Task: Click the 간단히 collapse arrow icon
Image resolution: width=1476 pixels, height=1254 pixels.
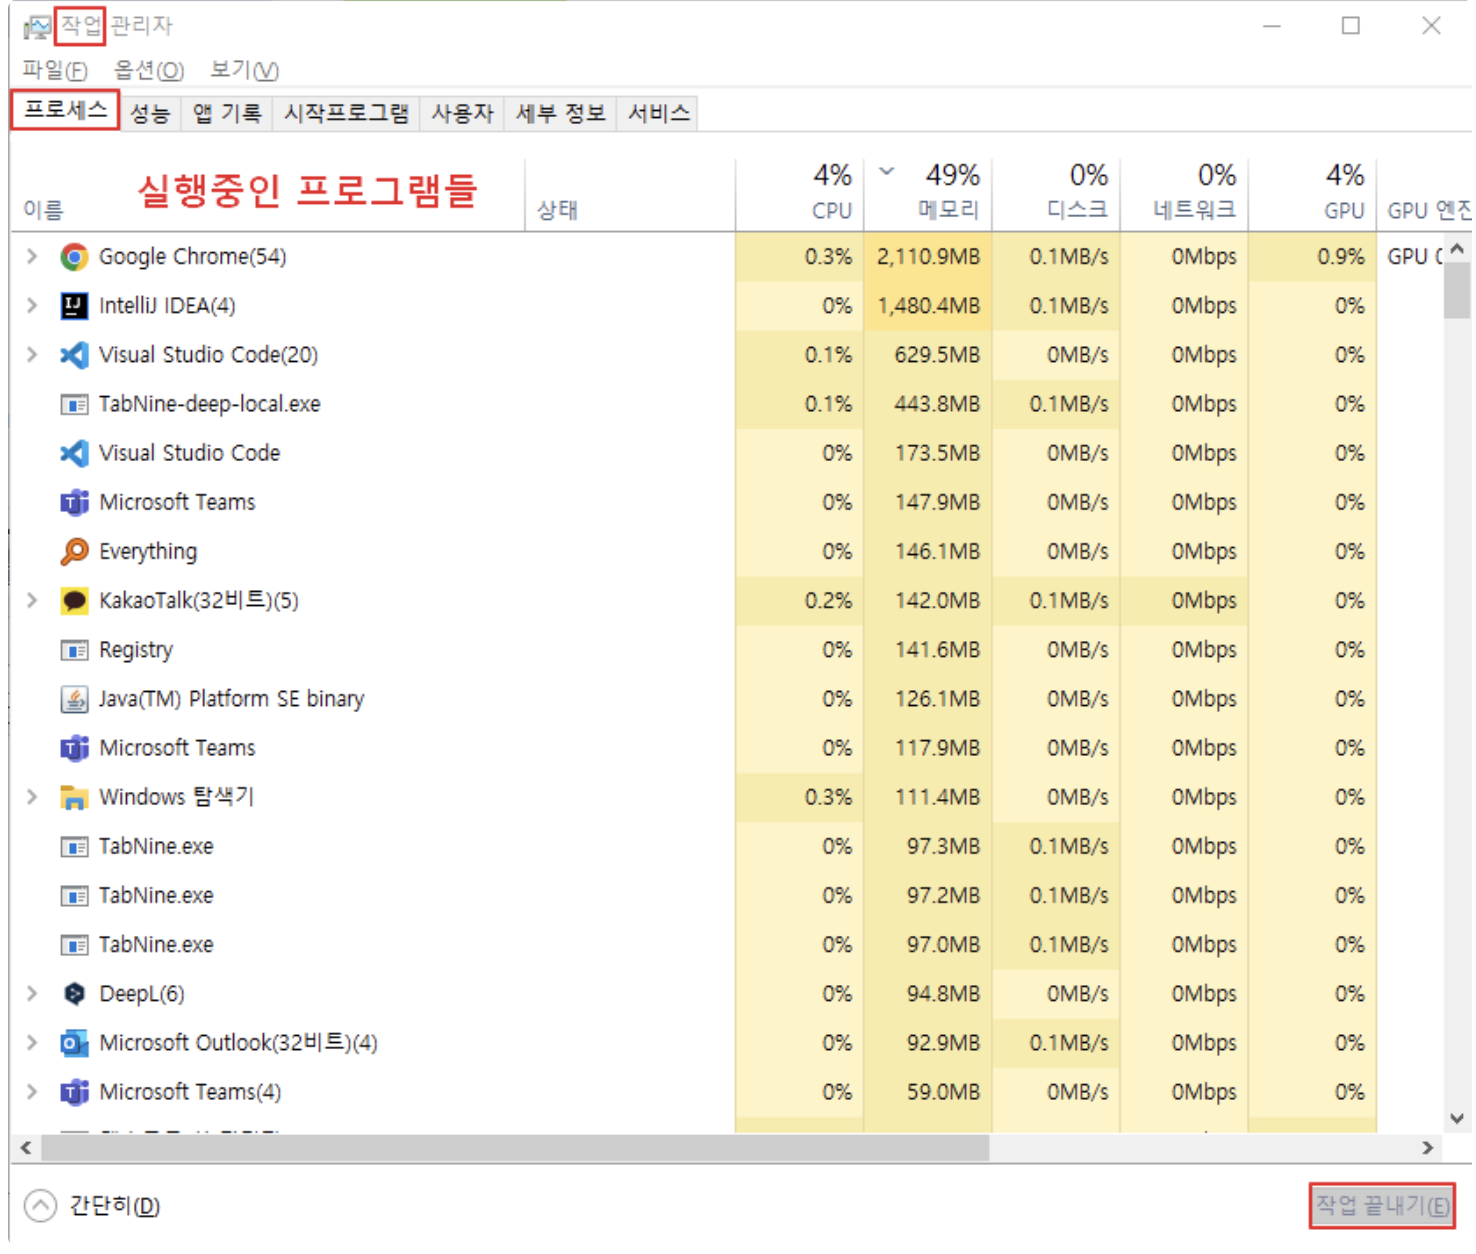Action: coord(40,1206)
